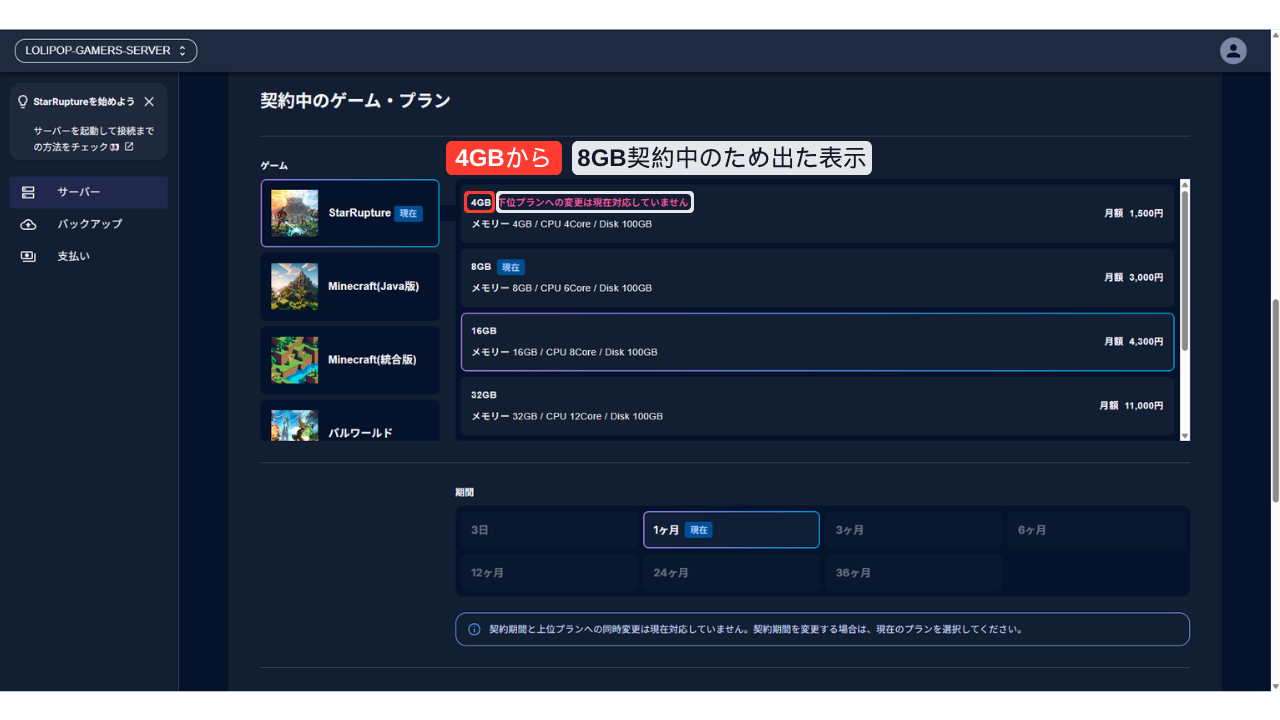Choose the Minecraft(Java版) game card
Viewport: 1280px width, 720px height.
coord(350,286)
